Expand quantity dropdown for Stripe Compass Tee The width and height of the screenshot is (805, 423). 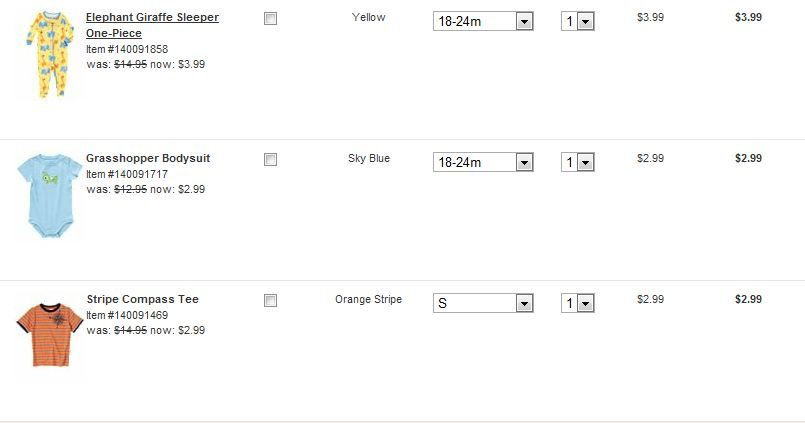[578, 303]
